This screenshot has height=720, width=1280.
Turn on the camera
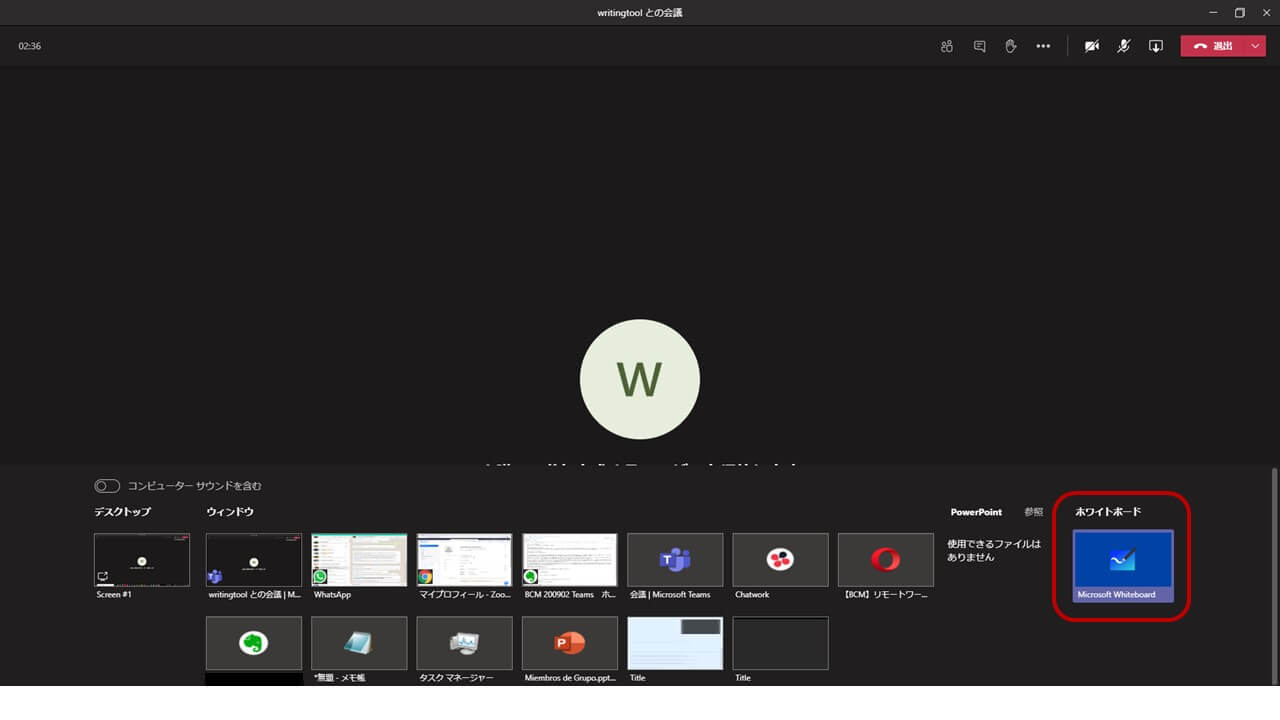[1092, 46]
